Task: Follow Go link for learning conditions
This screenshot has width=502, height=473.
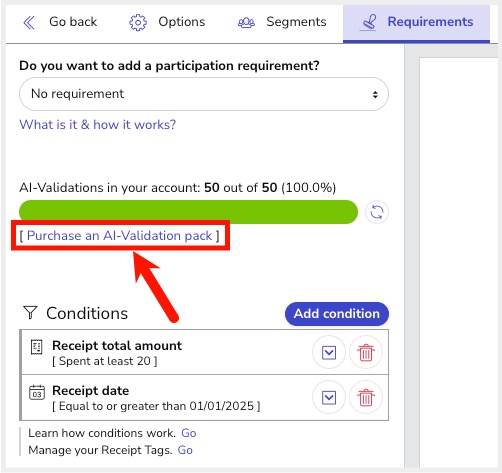Action: pyautogui.click(x=189, y=433)
